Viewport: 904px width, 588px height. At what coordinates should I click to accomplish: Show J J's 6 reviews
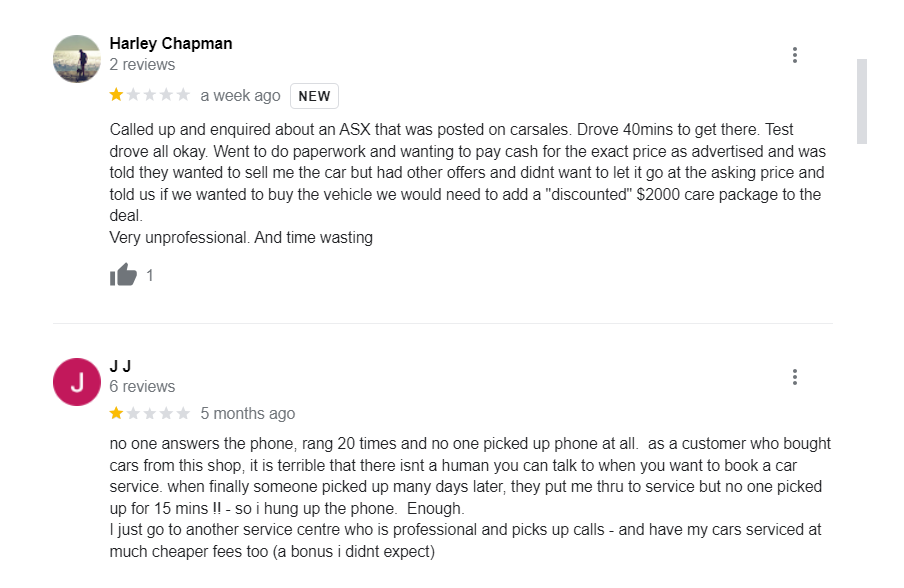pos(142,386)
